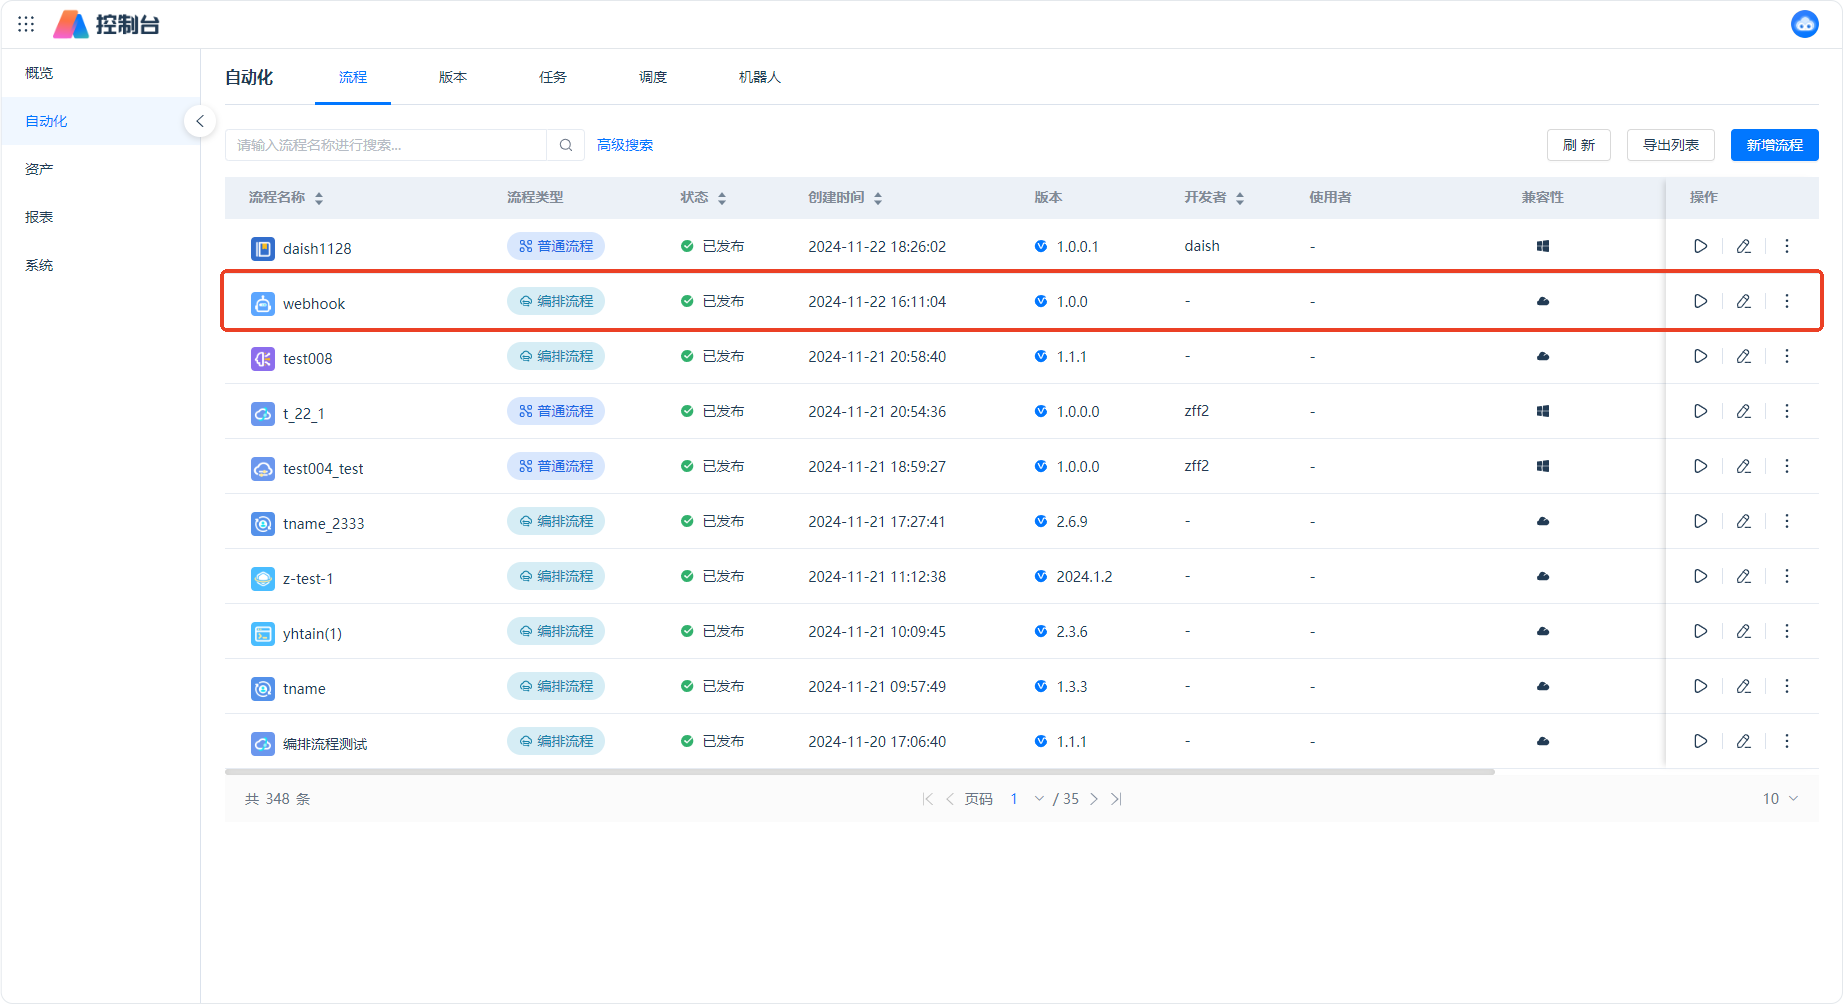Click the 刷新 button

1579,145
